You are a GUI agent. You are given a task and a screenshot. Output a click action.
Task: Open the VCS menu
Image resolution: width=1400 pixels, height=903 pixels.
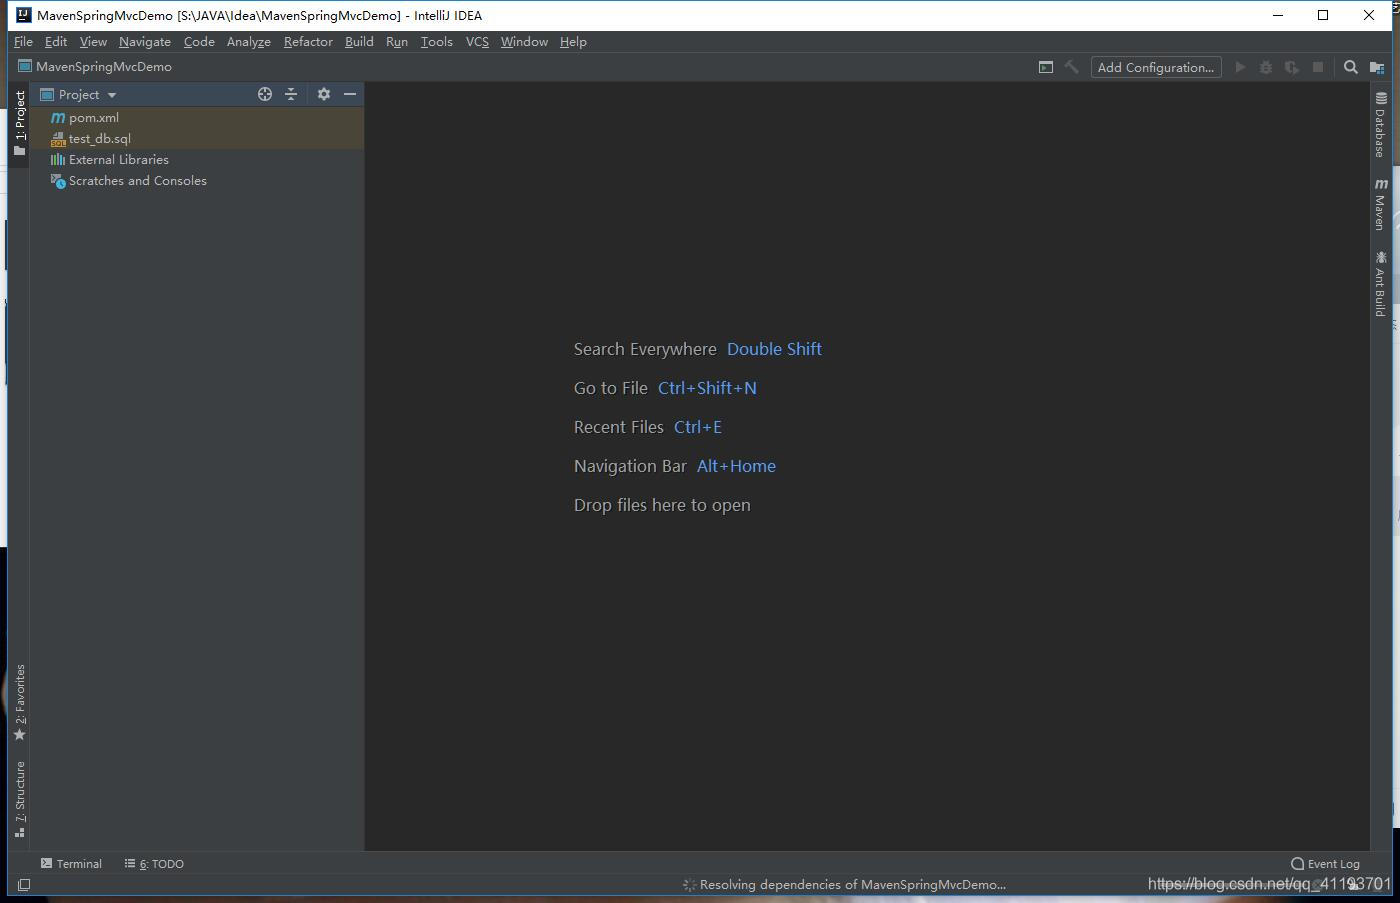click(477, 42)
